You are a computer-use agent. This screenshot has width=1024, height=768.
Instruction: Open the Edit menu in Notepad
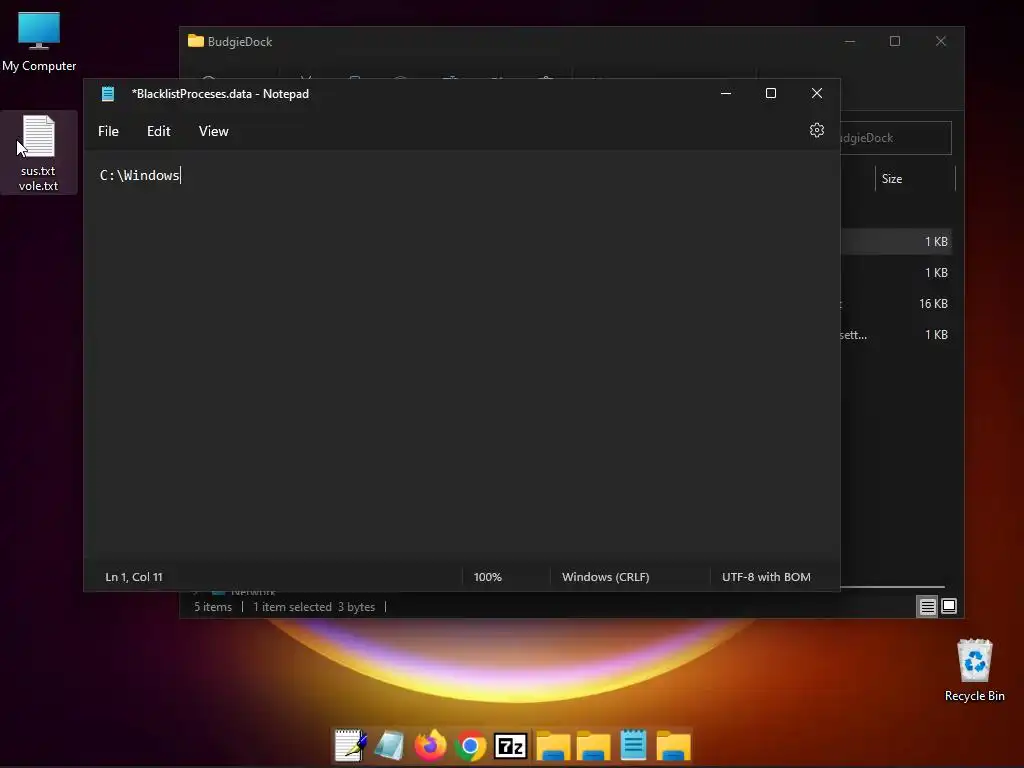tap(159, 131)
